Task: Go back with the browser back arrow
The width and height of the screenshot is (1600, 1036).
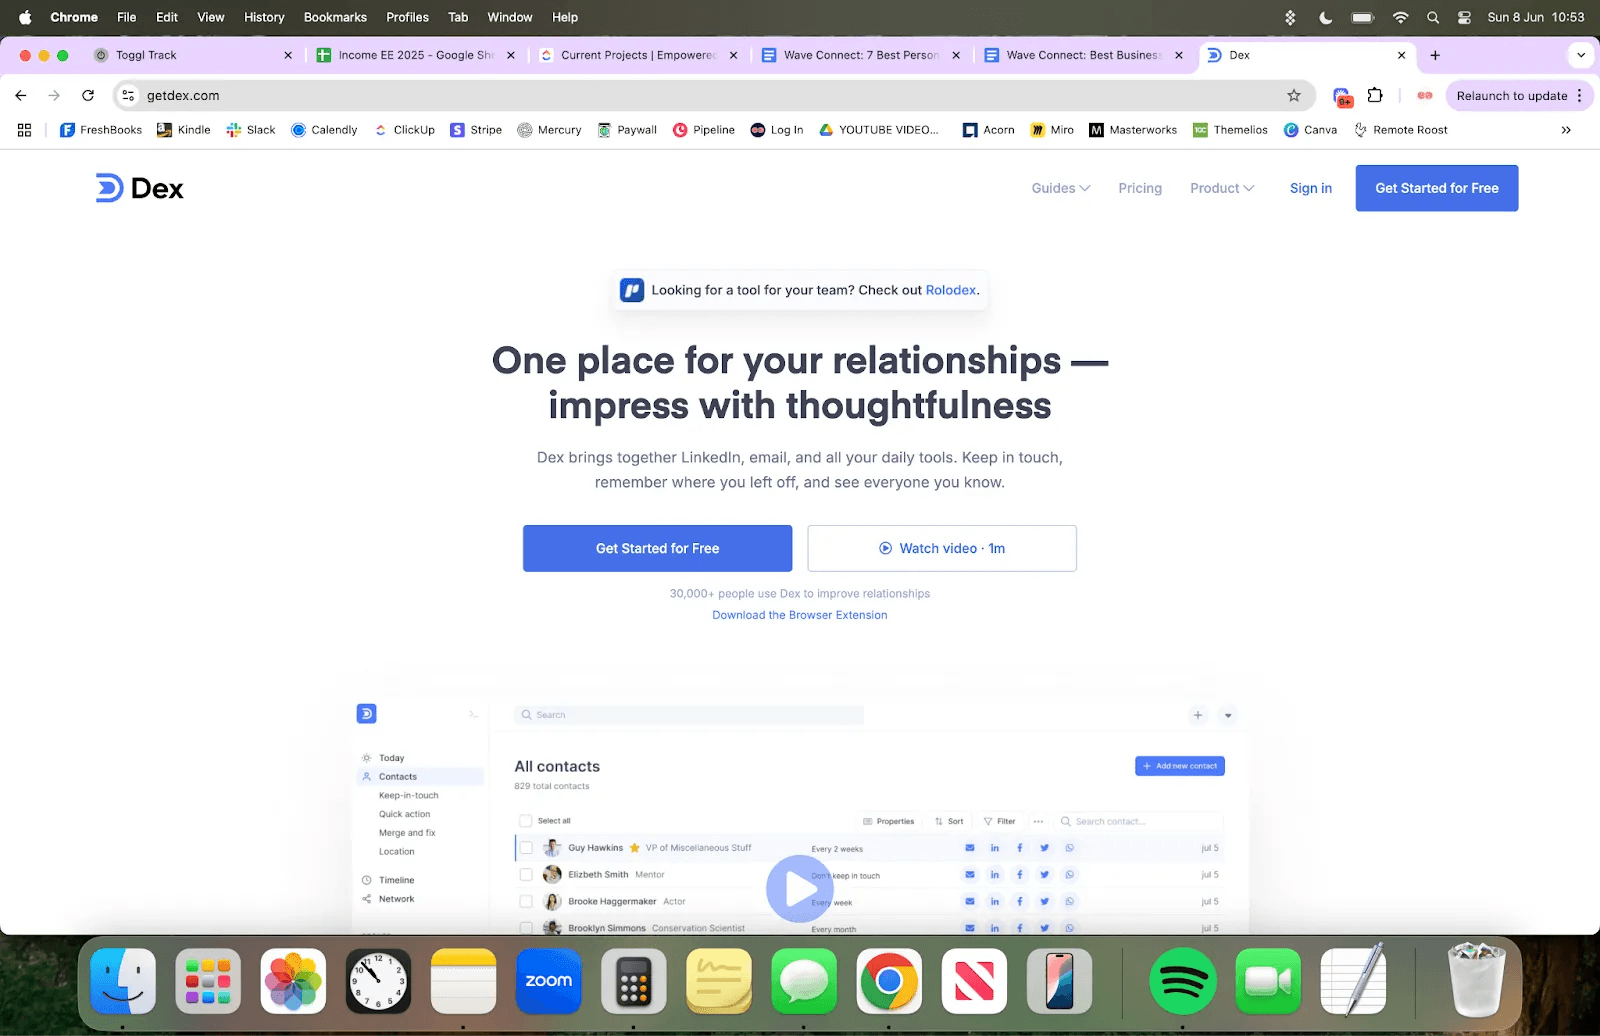Action: (x=21, y=96)
